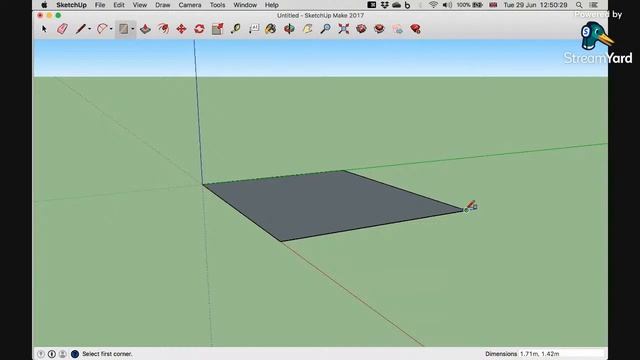This screenshot has height=360, width=640.
Task: Choose the Eraser tool
Action: click(x=62, y=29)
